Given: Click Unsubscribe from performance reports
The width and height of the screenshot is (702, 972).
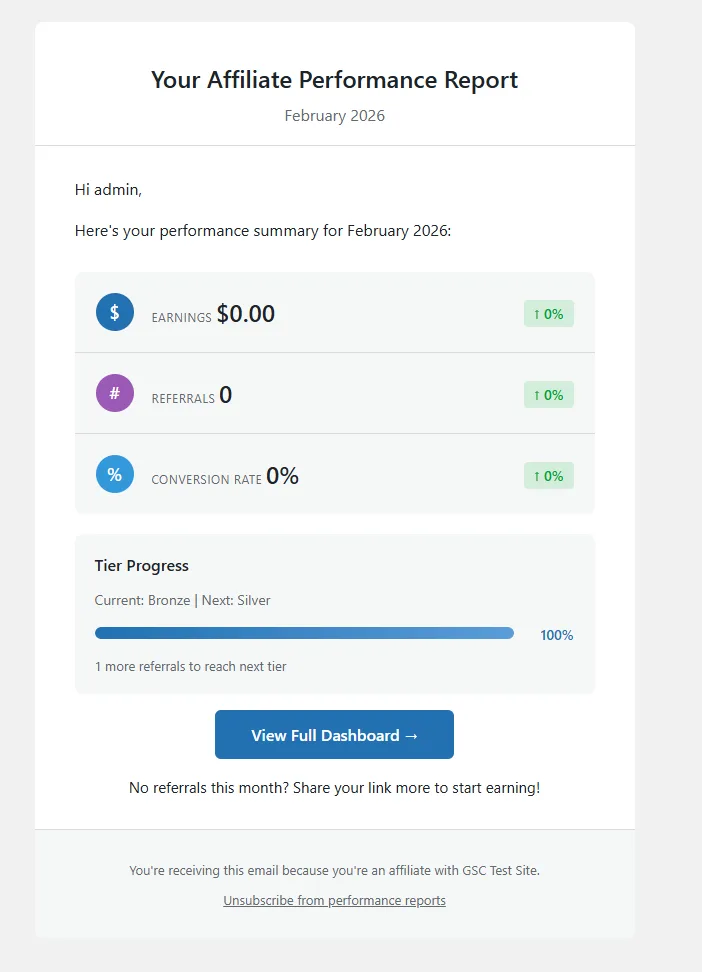Looking at the screenshot, I should click(334, 900).
